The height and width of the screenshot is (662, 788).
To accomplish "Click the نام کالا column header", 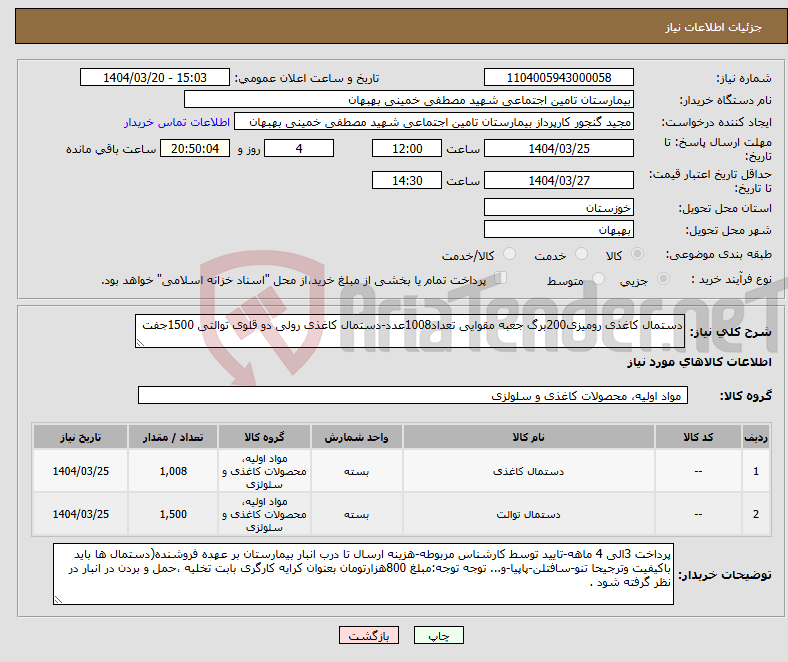I will pos(529,437).
